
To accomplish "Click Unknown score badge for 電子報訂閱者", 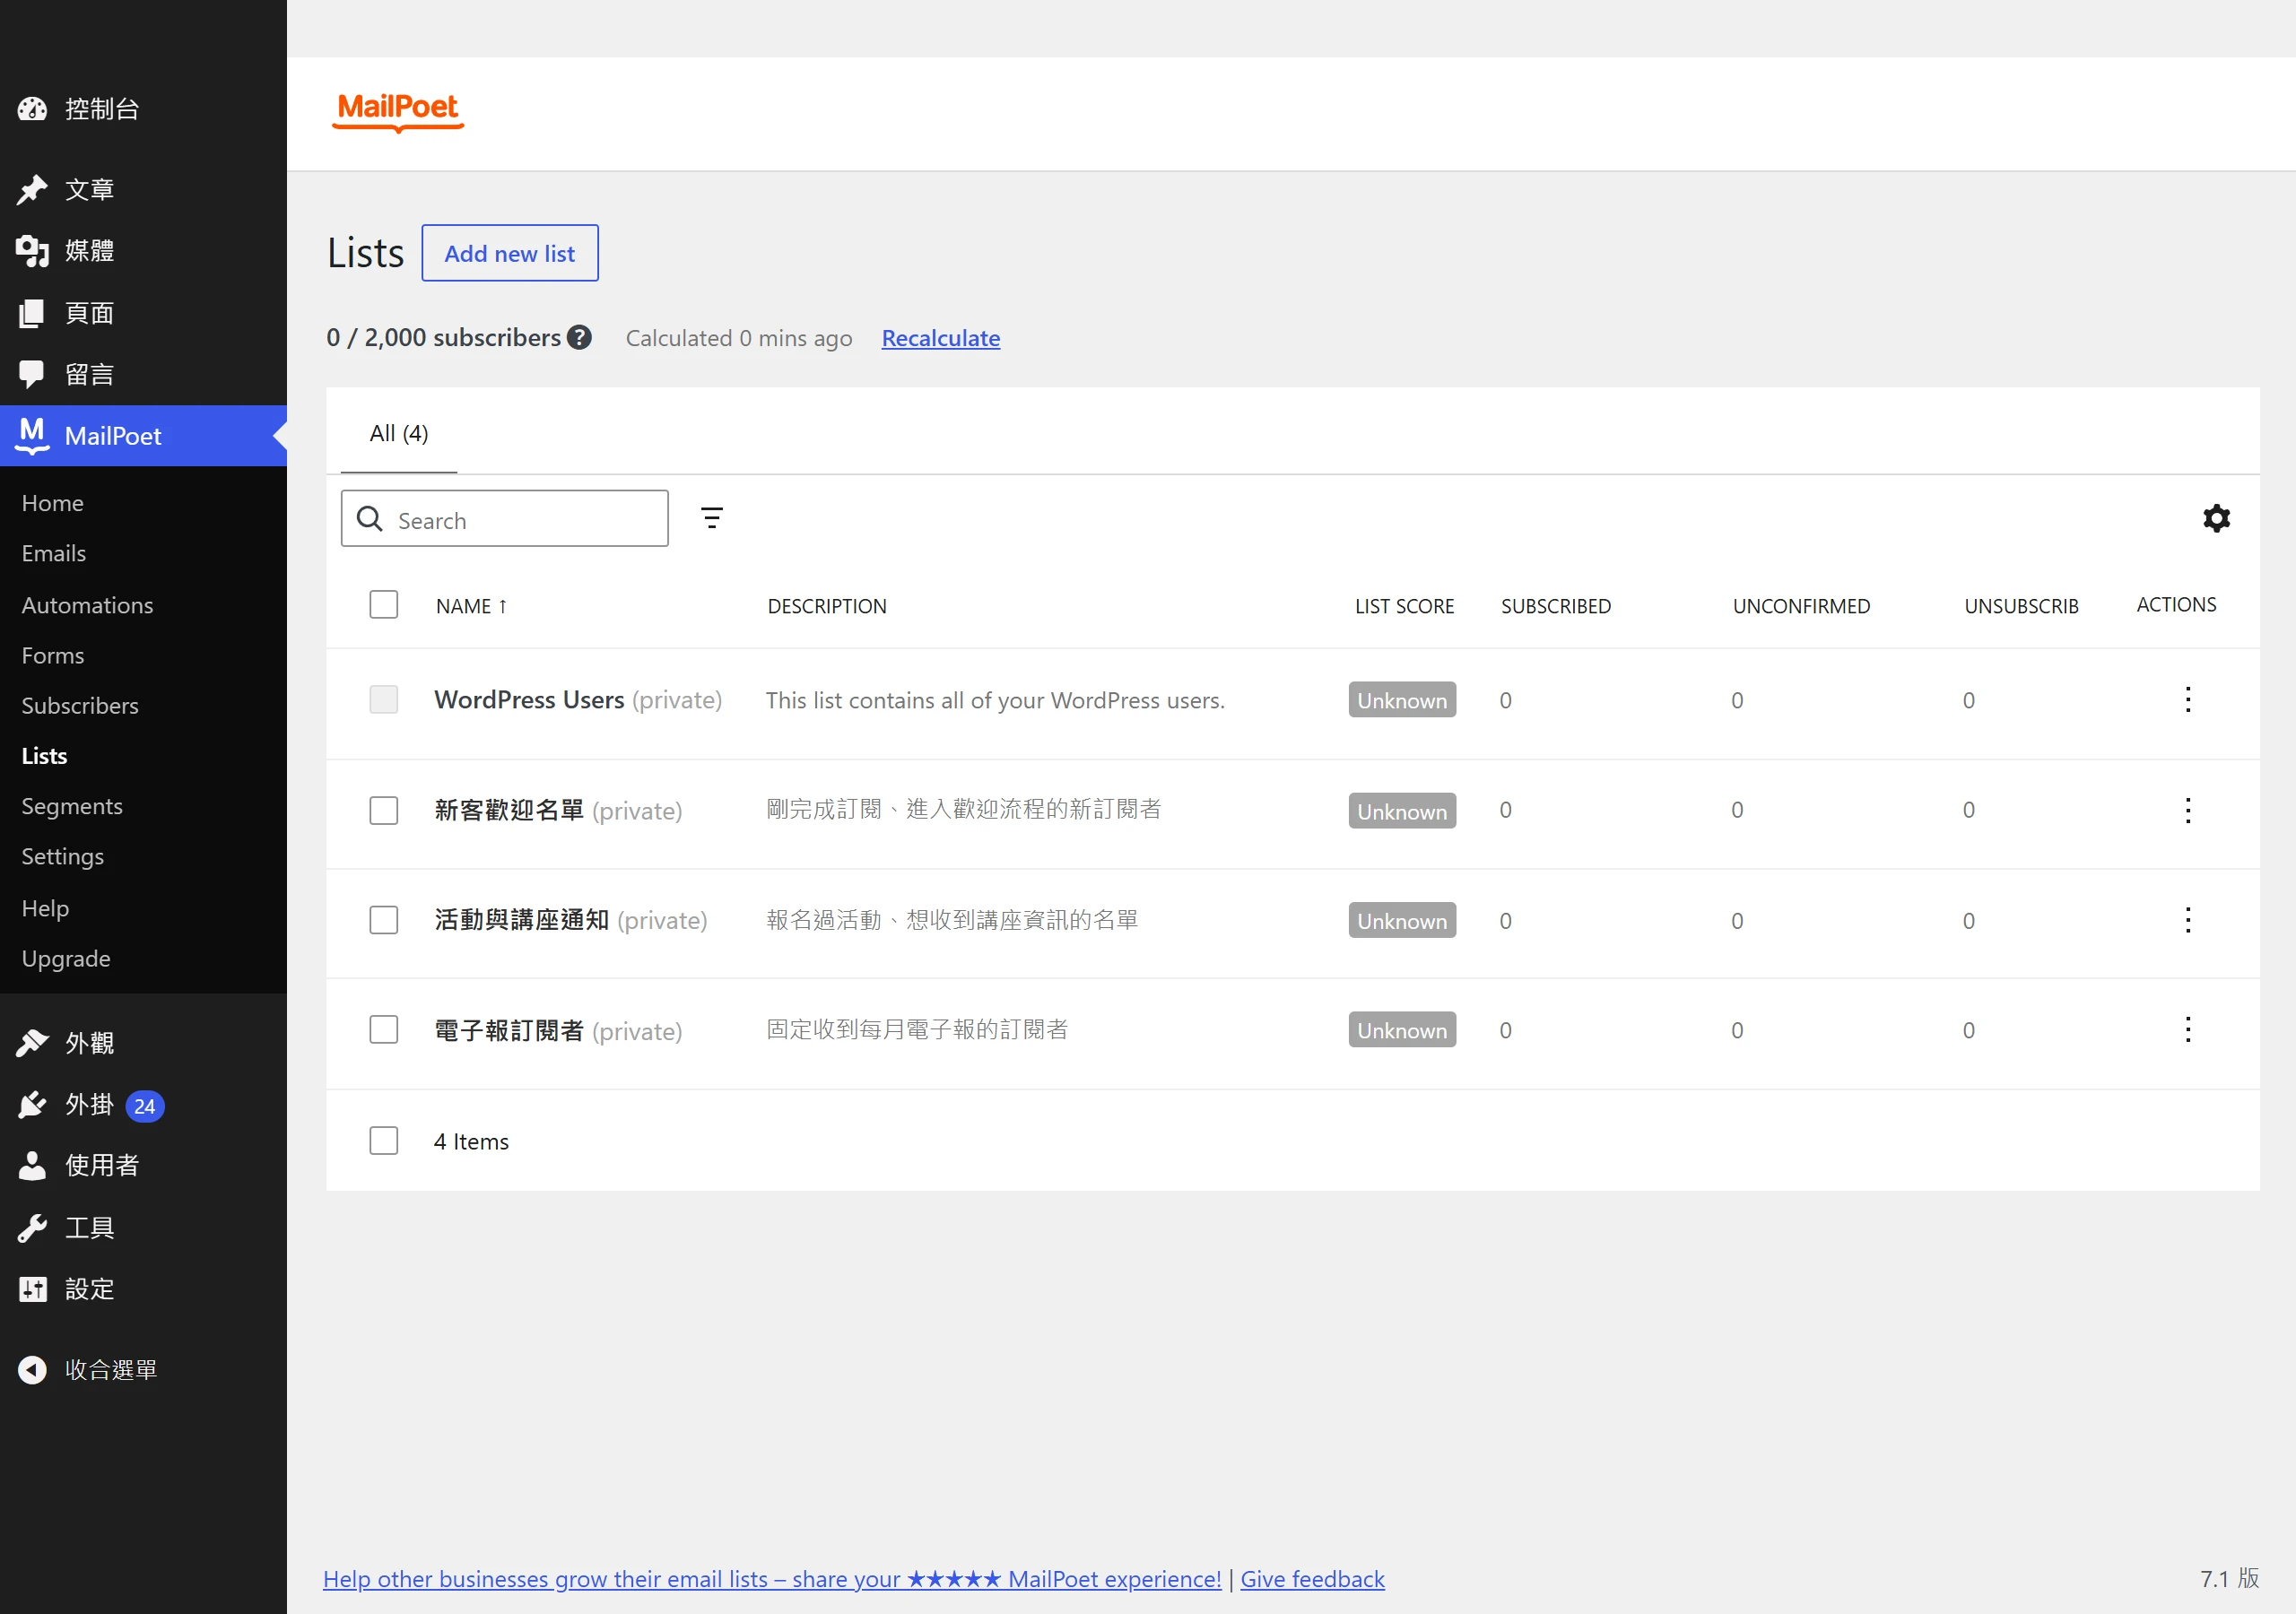I will coord(1402,1030).
